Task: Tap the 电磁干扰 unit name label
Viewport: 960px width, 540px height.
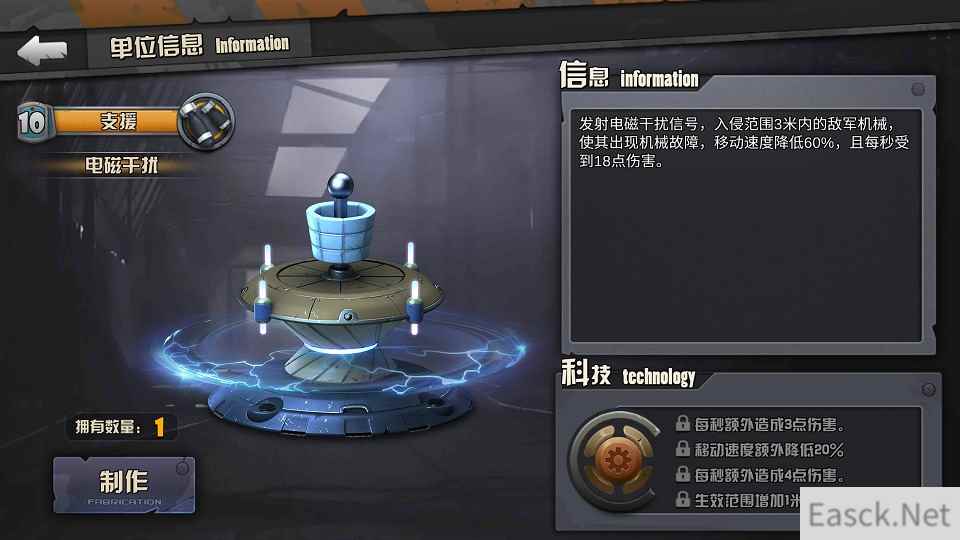Action: [x=121, y=165]
